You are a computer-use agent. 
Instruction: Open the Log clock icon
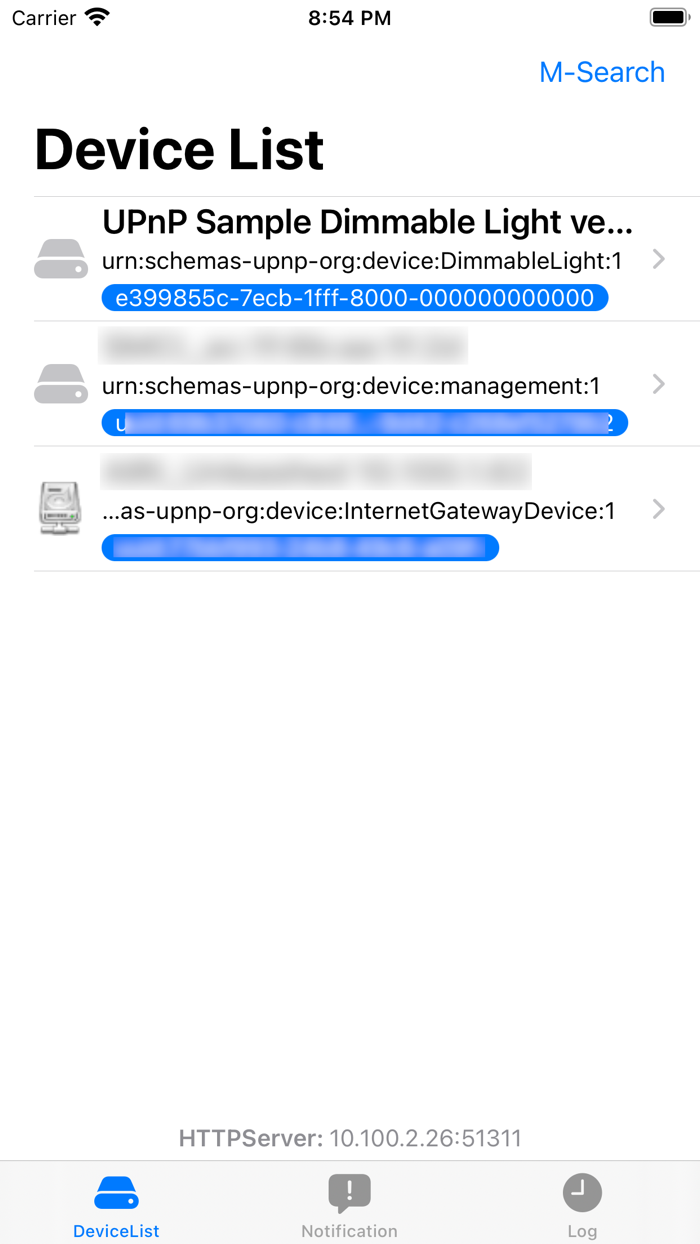[x=582, y=1192]
